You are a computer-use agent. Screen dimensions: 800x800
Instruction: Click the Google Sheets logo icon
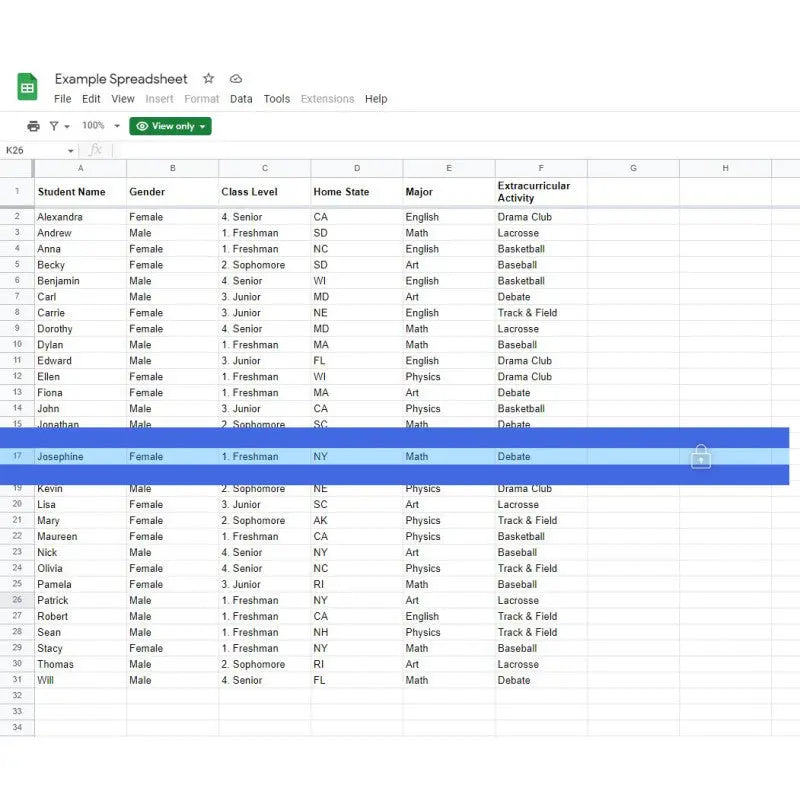[x=27, y=88]
